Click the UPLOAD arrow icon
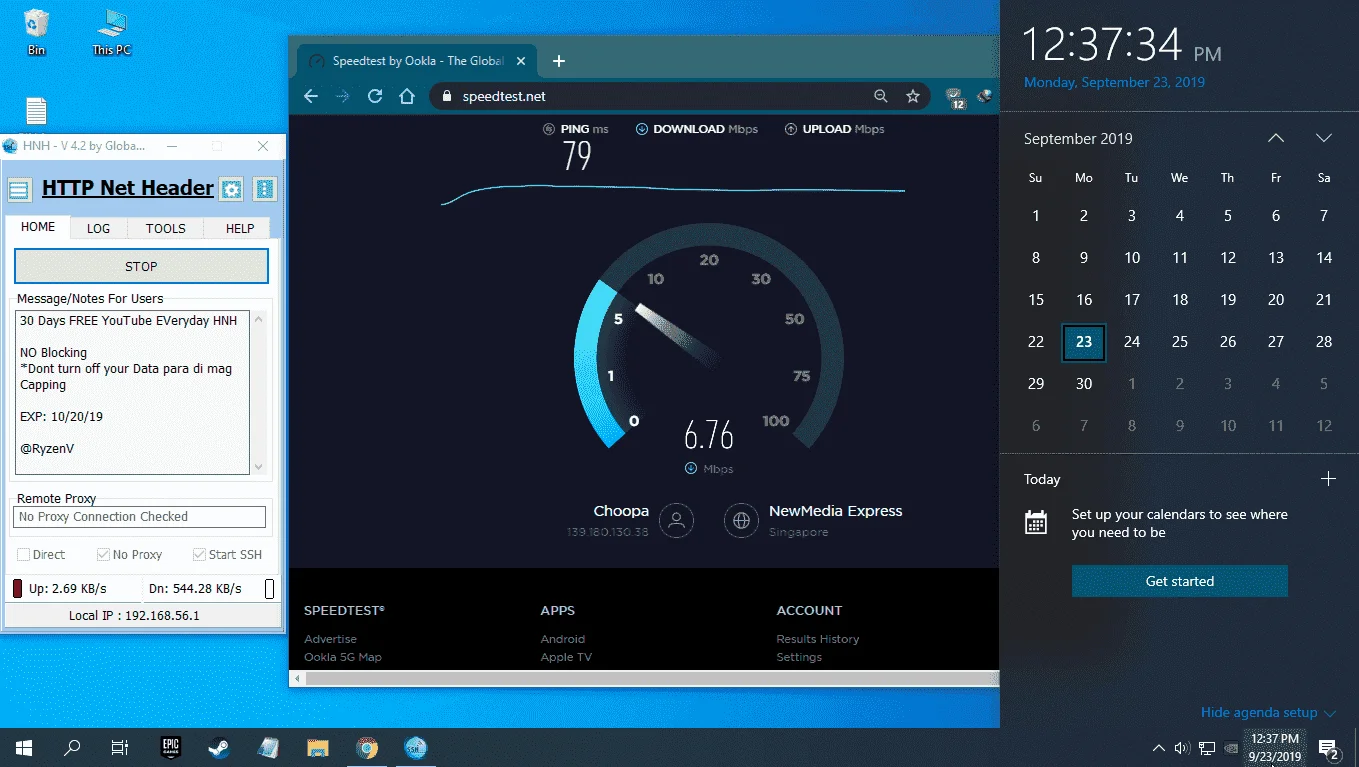This screenshot has height=767, width=1359. click(x=791, y=129)
